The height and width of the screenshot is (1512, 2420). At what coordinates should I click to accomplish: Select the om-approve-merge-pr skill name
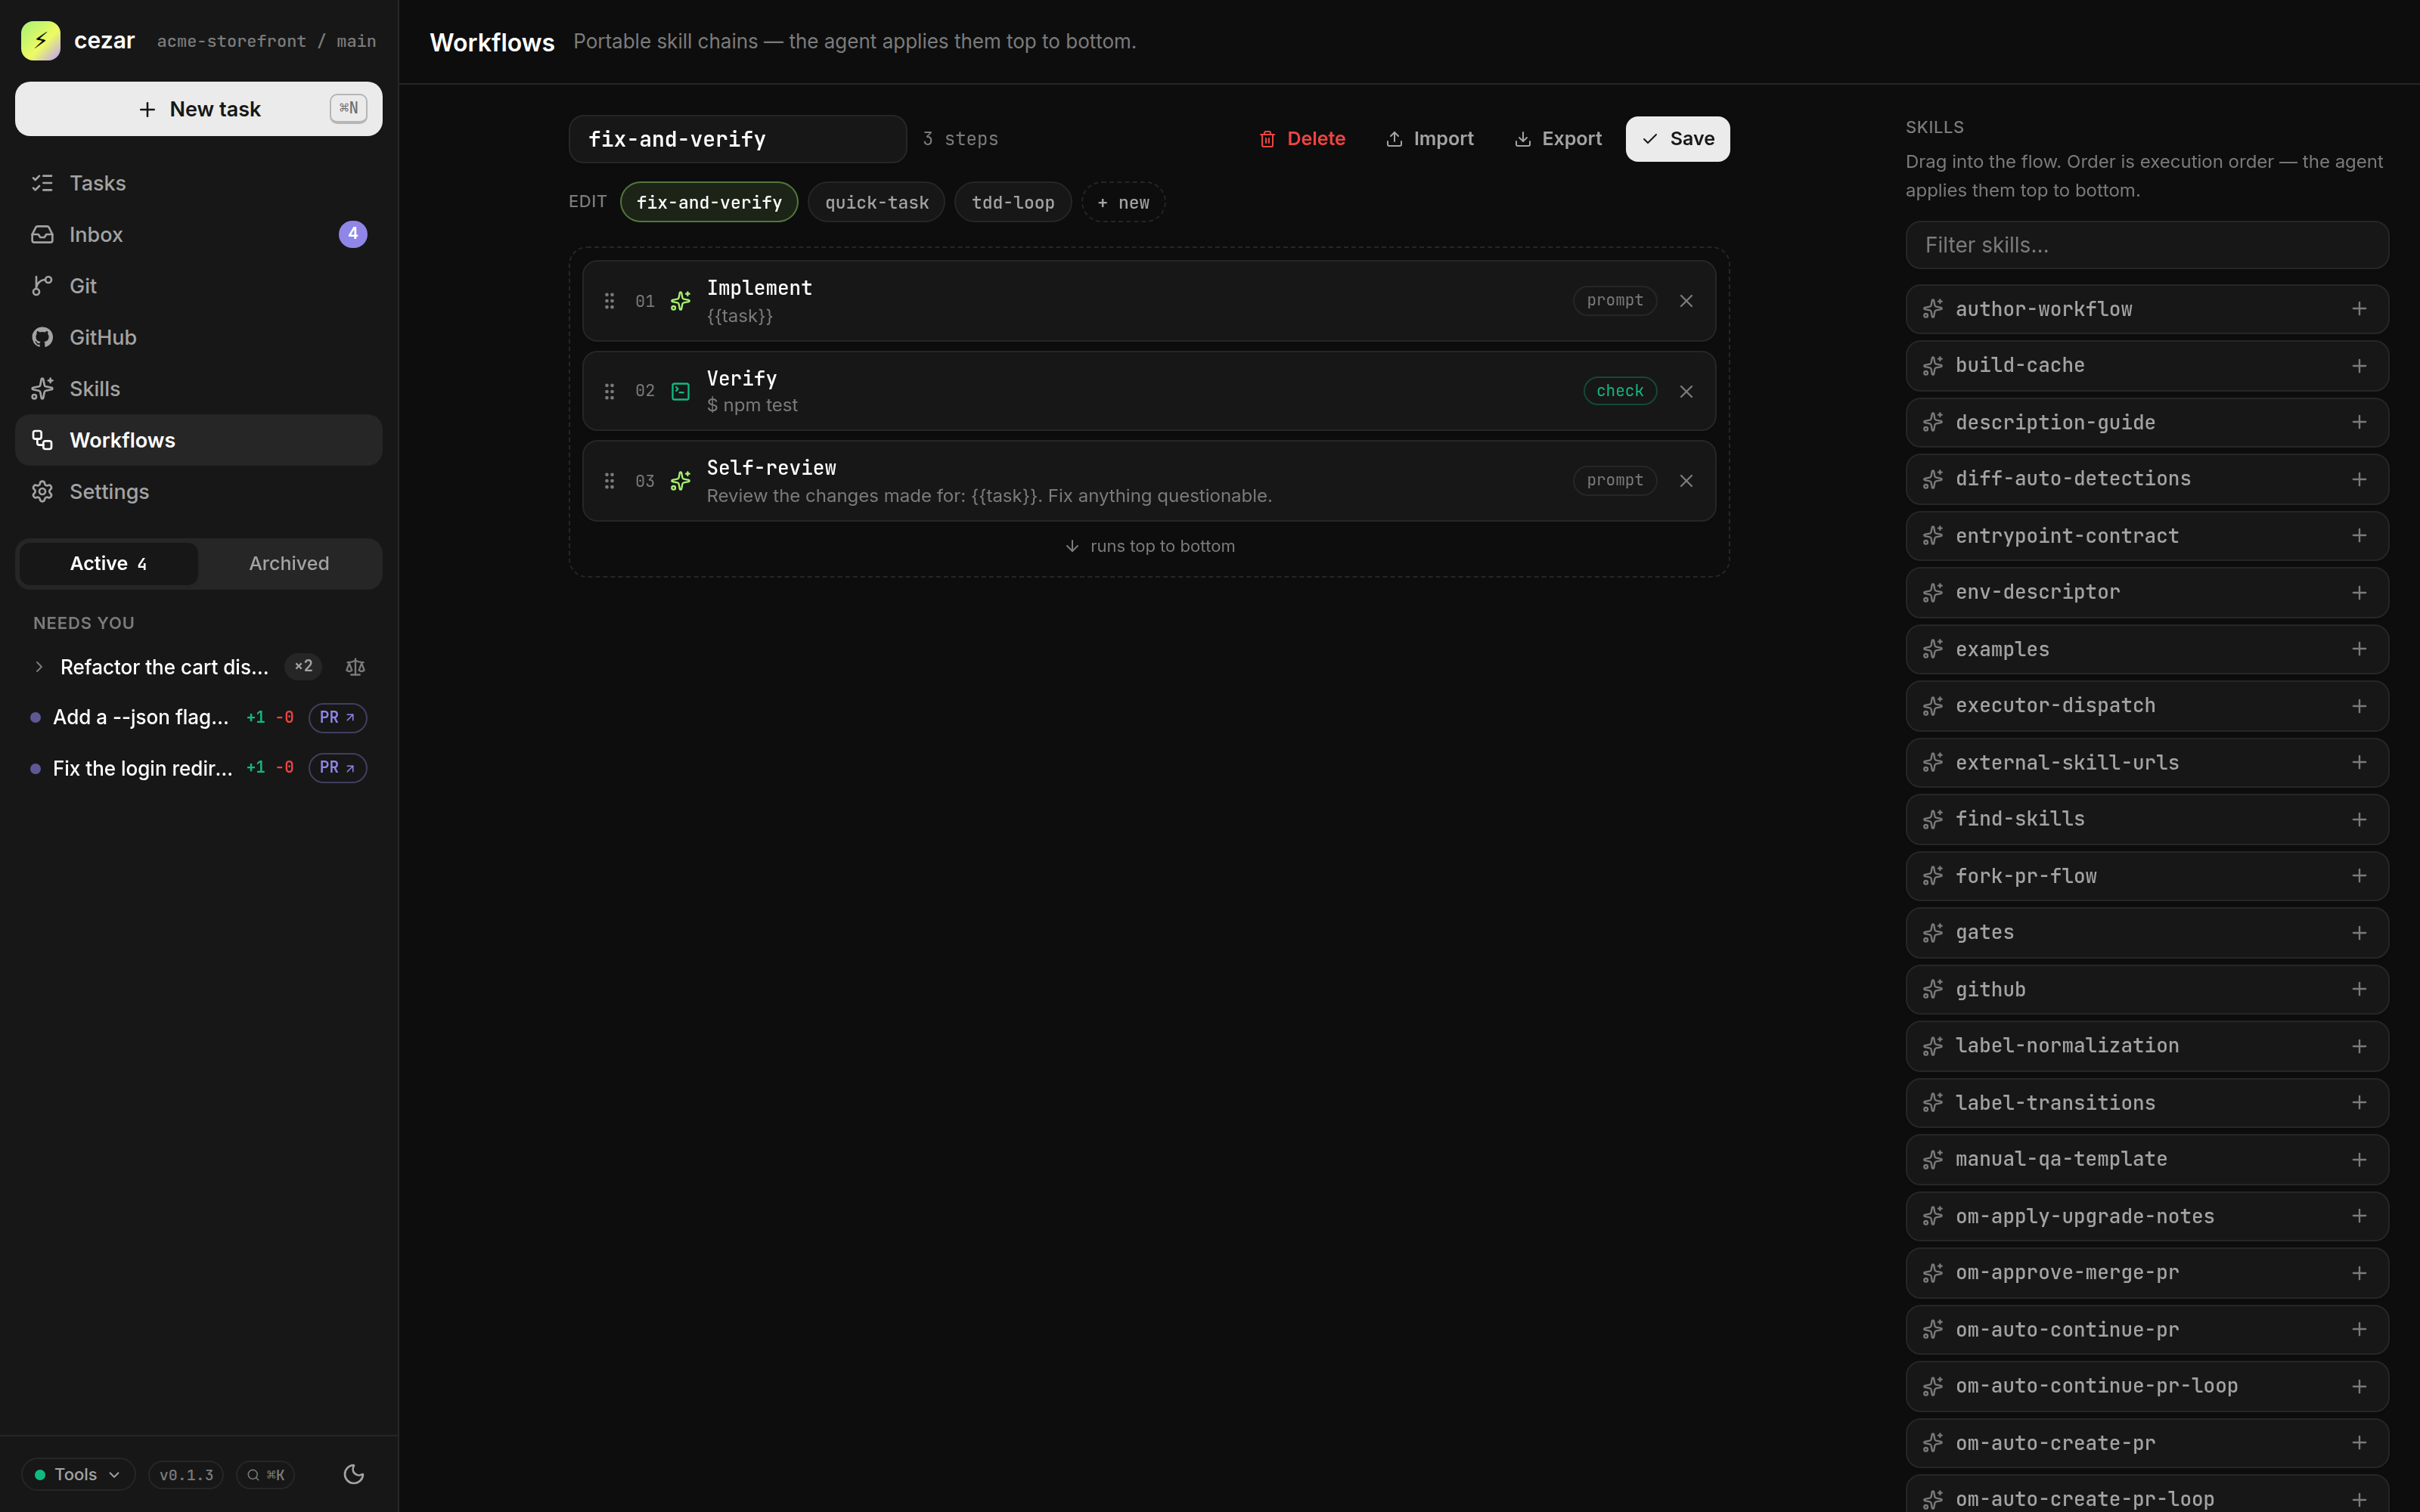coord(2066,1273)
